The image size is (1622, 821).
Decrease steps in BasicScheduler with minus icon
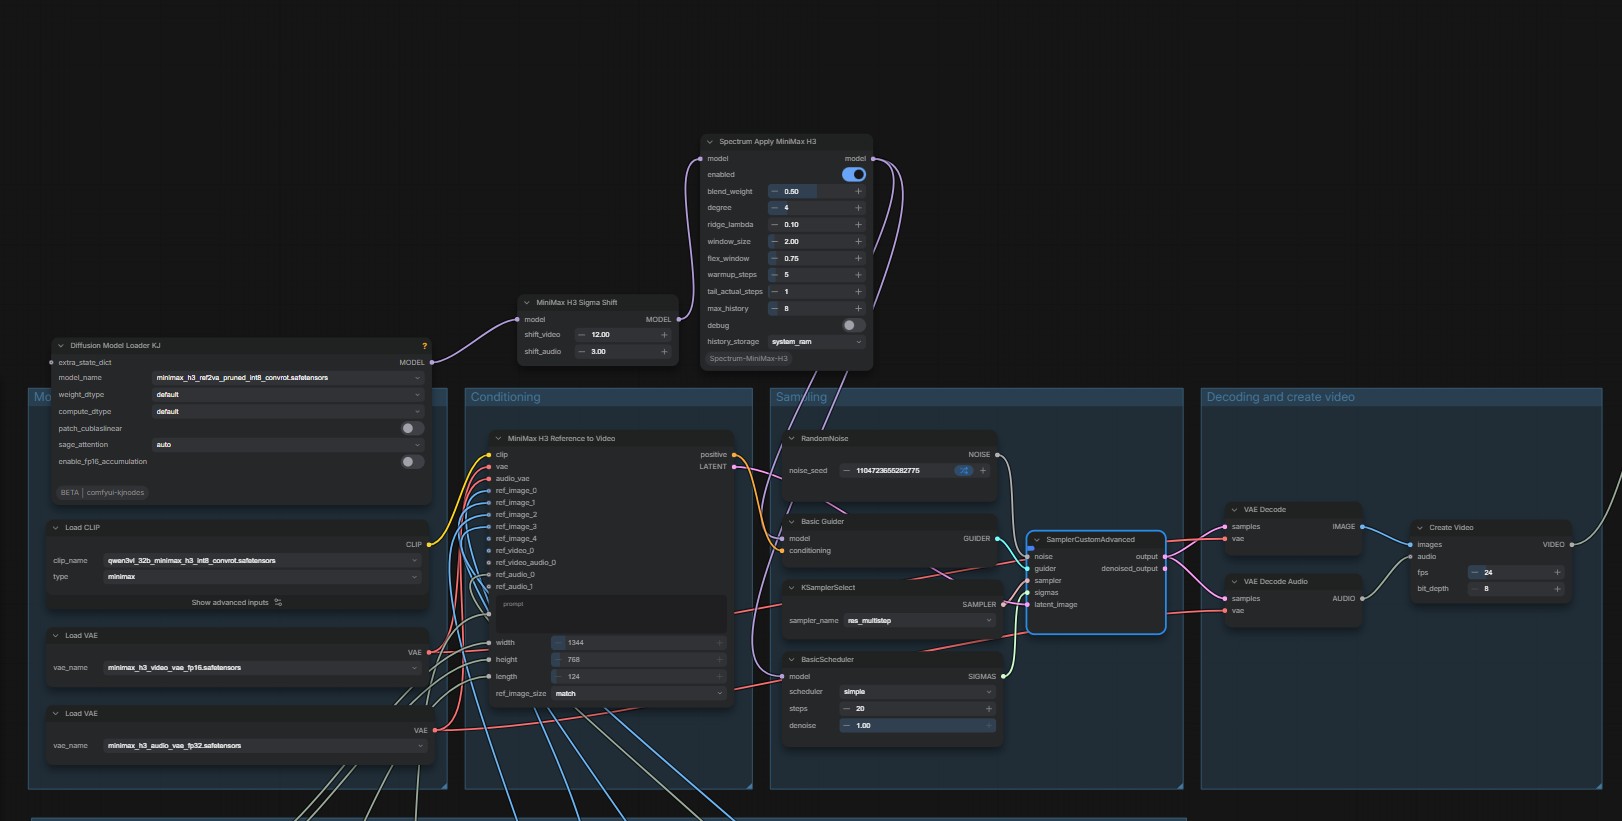click(x=847, y=709)
